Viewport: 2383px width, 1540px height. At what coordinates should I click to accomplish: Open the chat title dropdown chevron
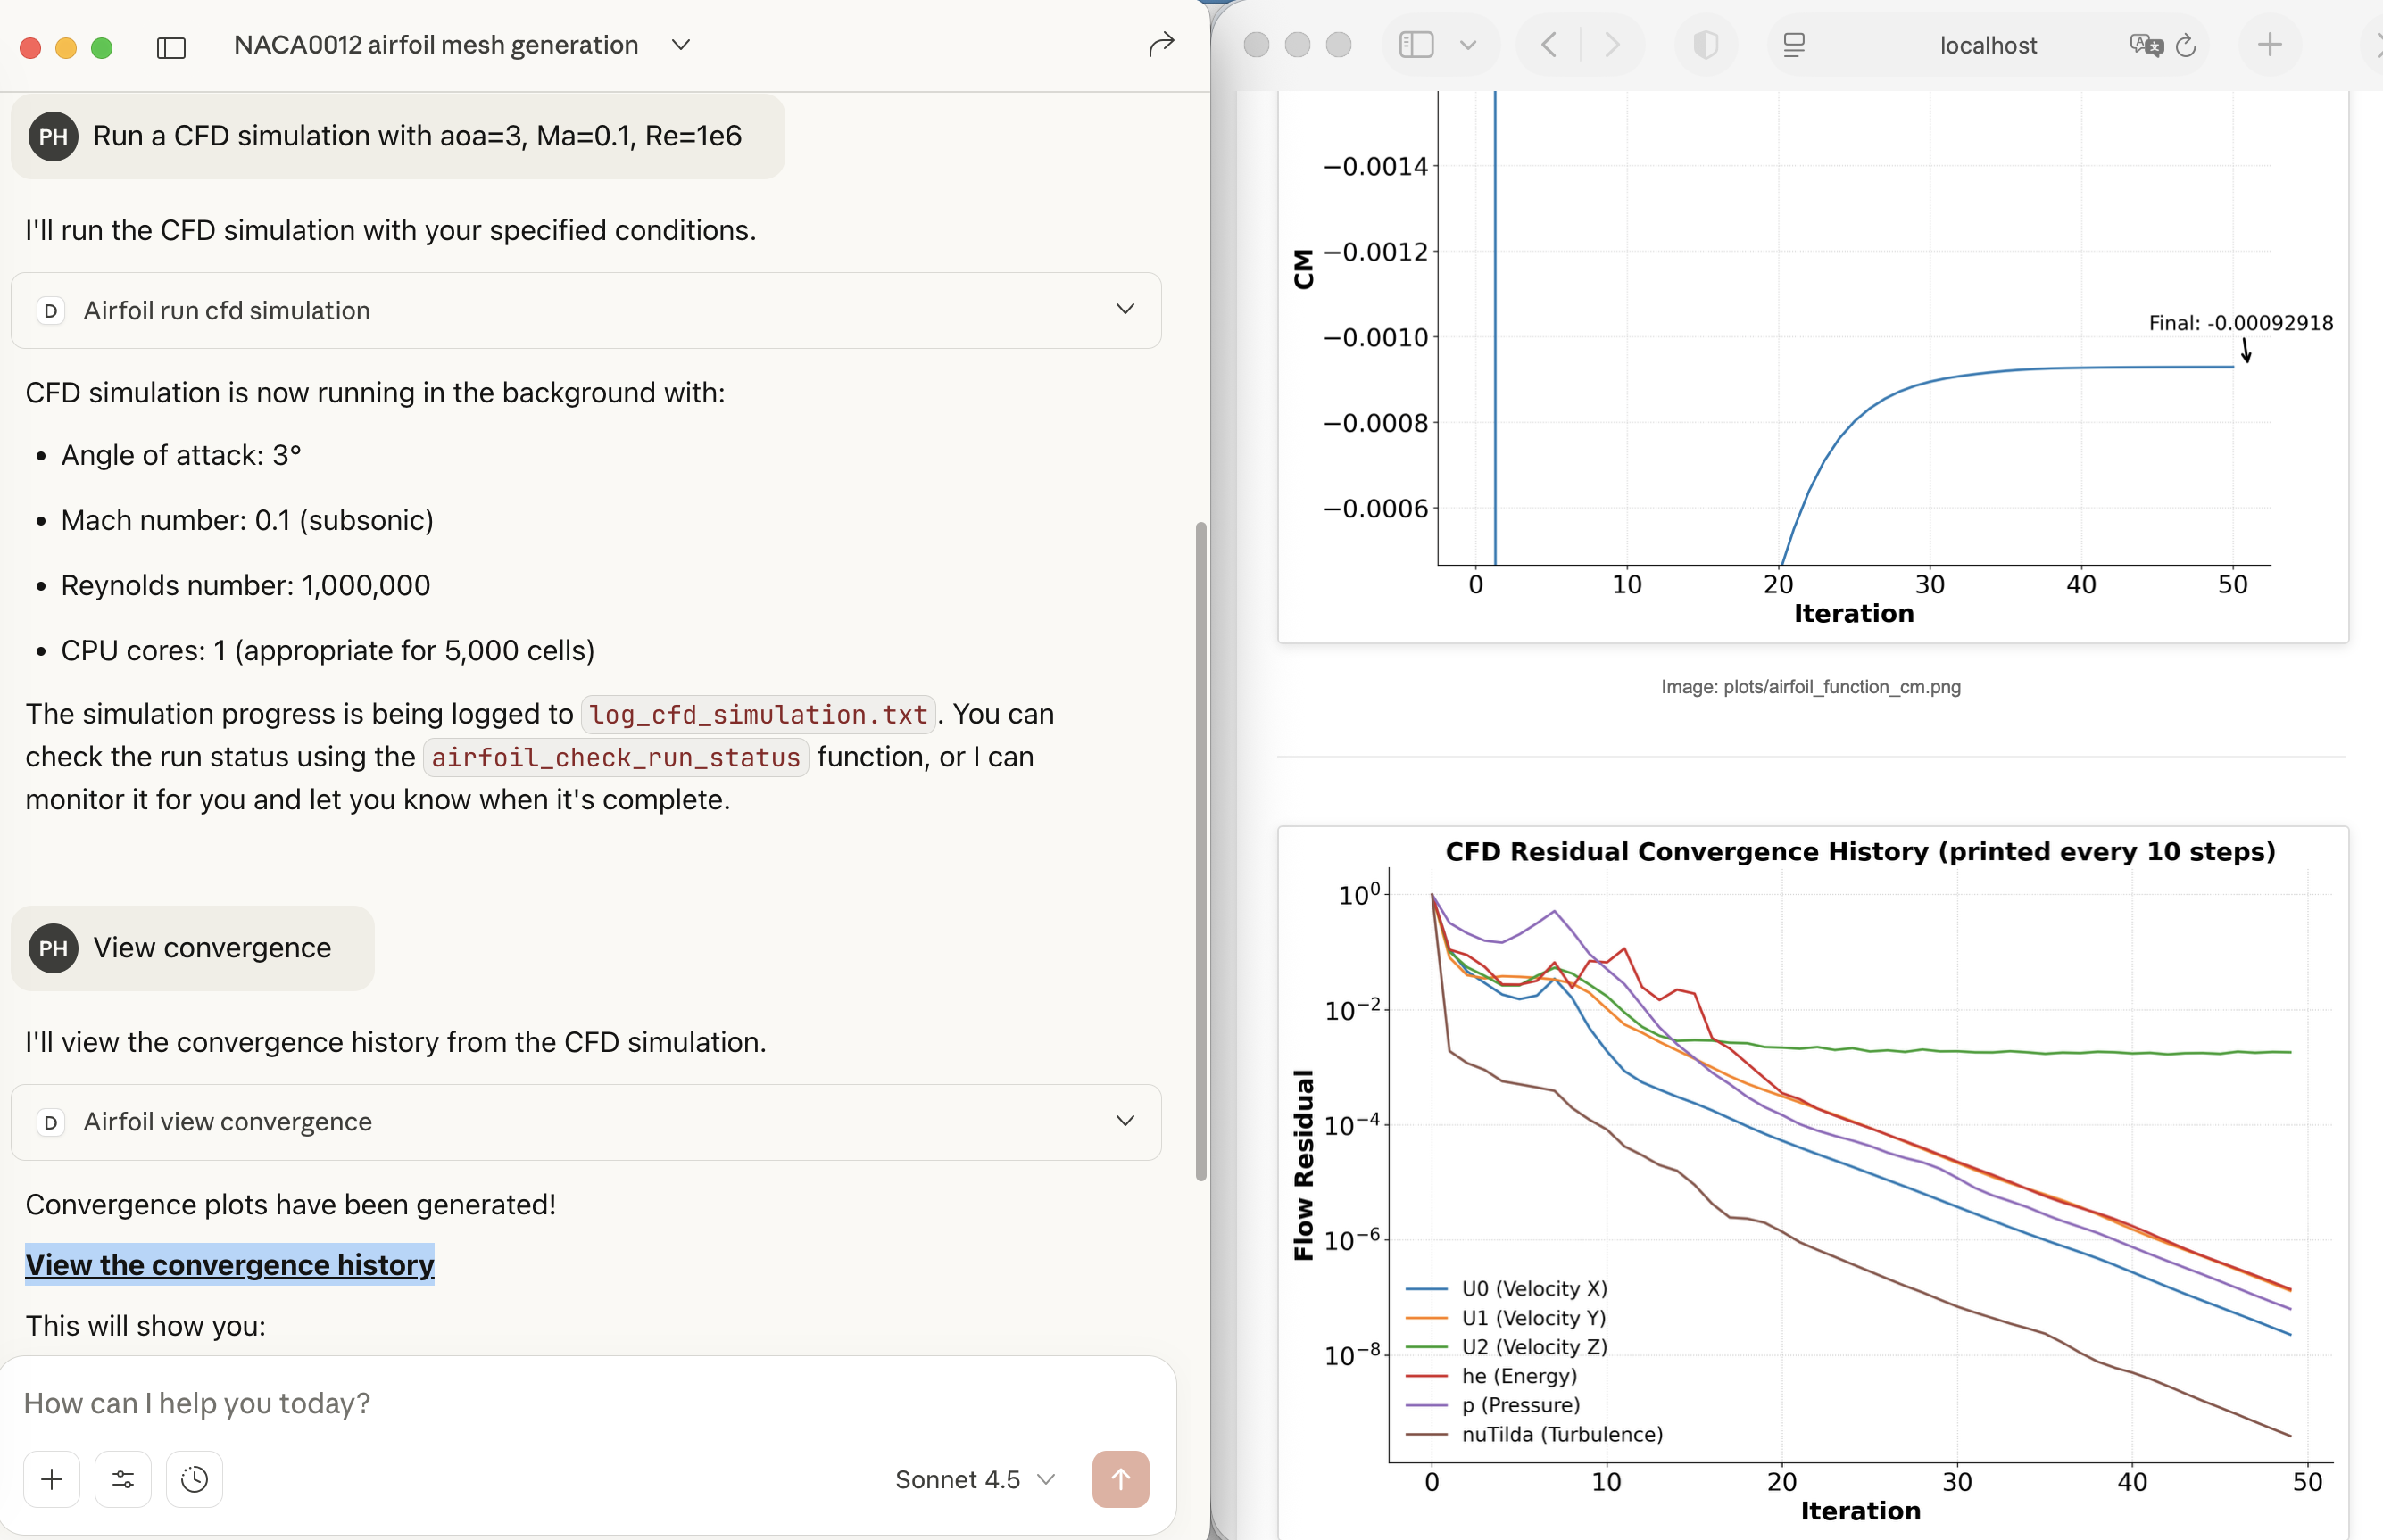tap(681, 45)
